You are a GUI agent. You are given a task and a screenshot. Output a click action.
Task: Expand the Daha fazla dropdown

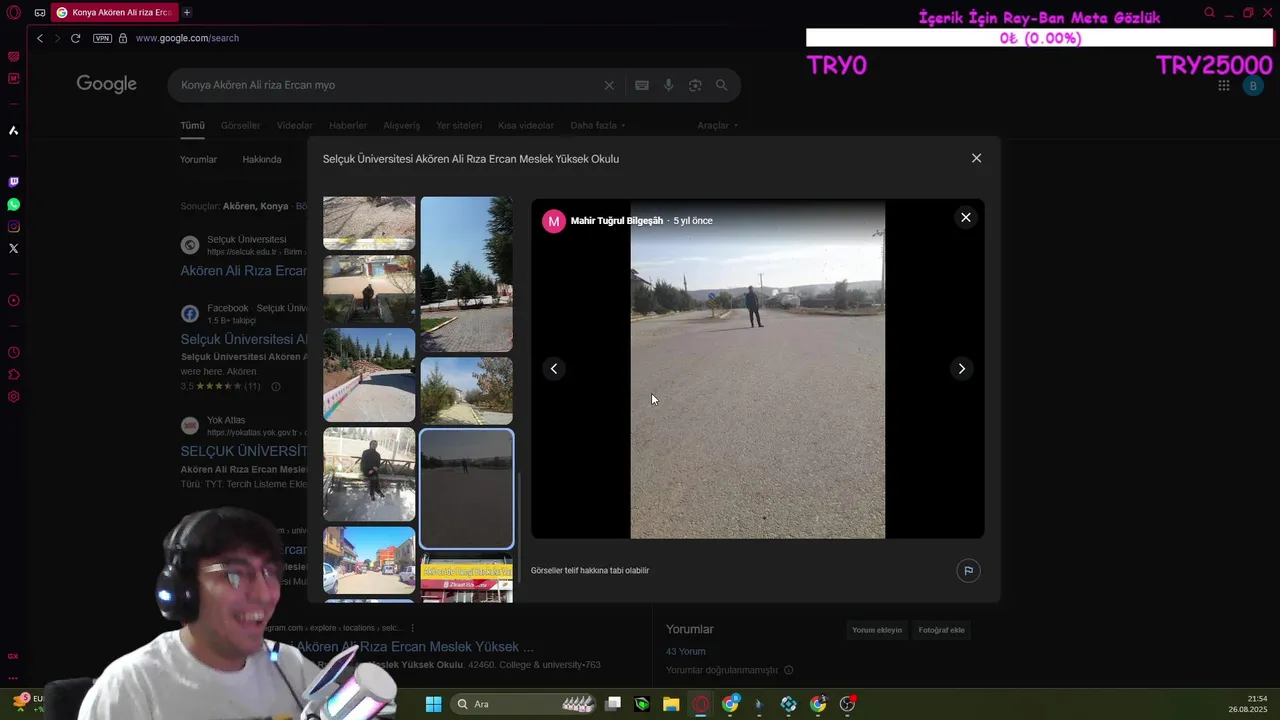coord(597,125)
